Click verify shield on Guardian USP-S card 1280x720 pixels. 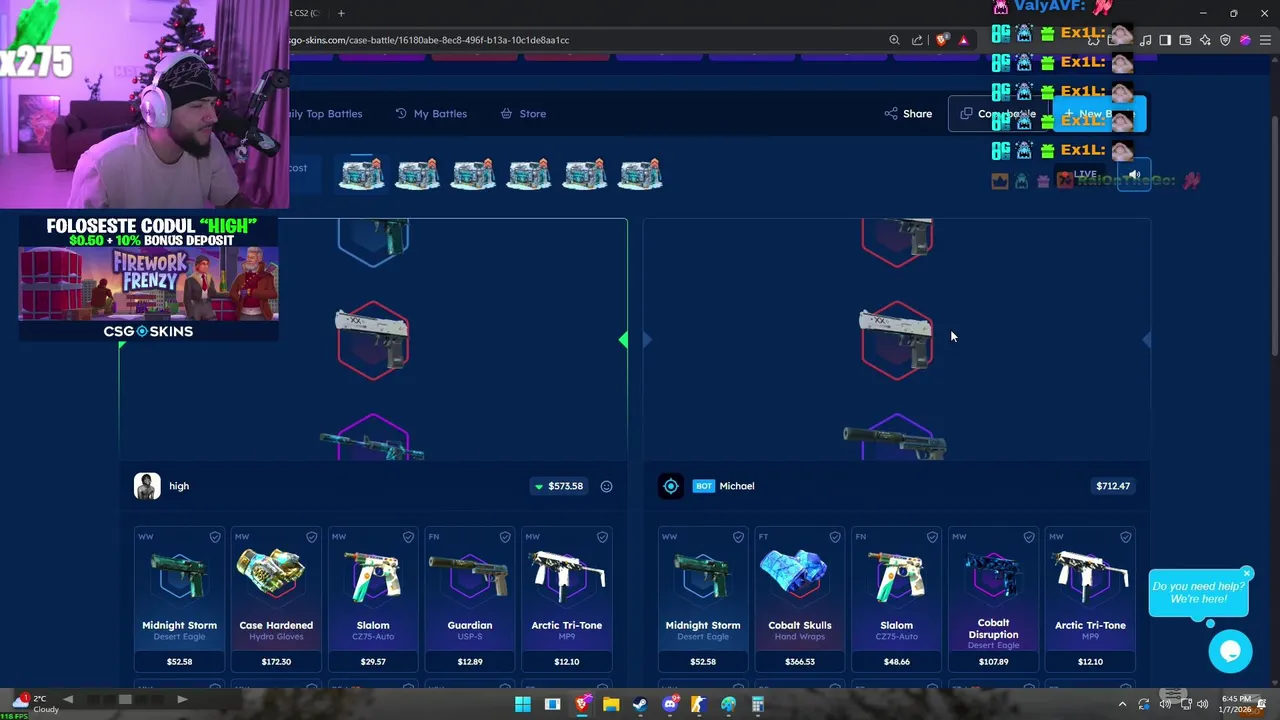click(505, 537)
